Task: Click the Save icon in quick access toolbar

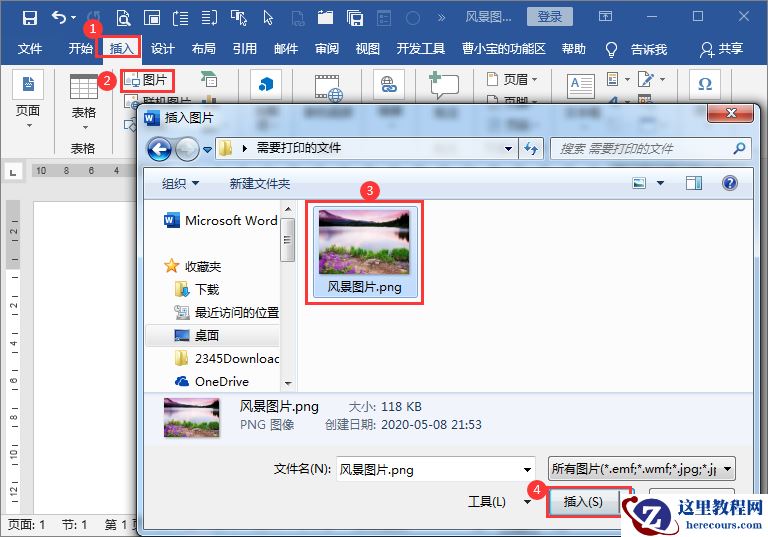Action: click(x=30, y=18)
